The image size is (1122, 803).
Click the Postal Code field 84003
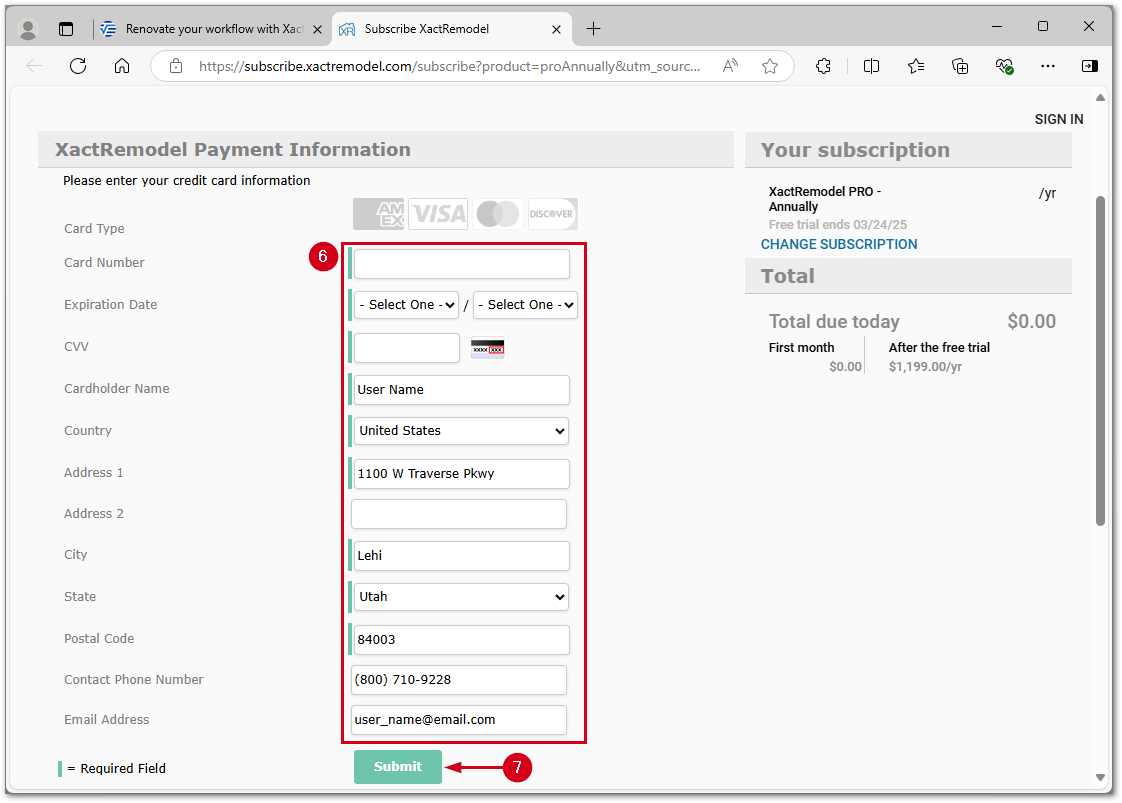click(x=462, y=640)
